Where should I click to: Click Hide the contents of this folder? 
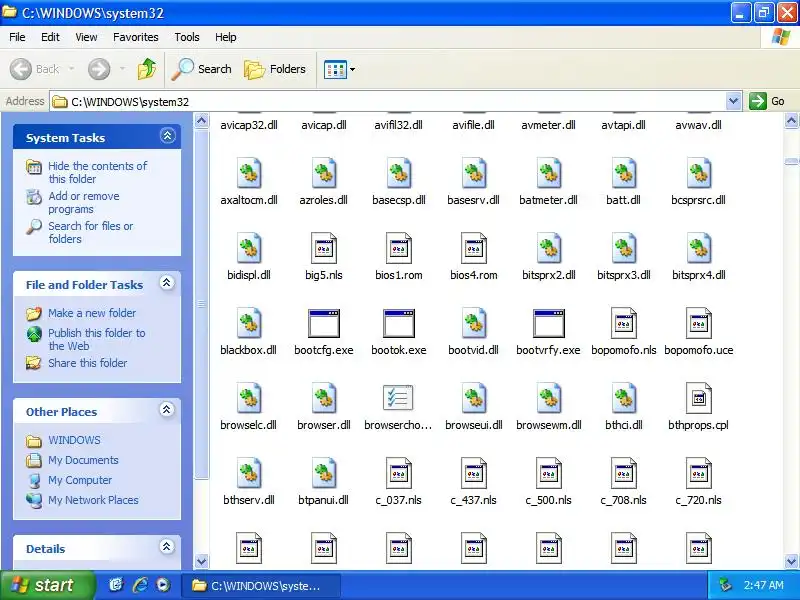click(97, 172)
